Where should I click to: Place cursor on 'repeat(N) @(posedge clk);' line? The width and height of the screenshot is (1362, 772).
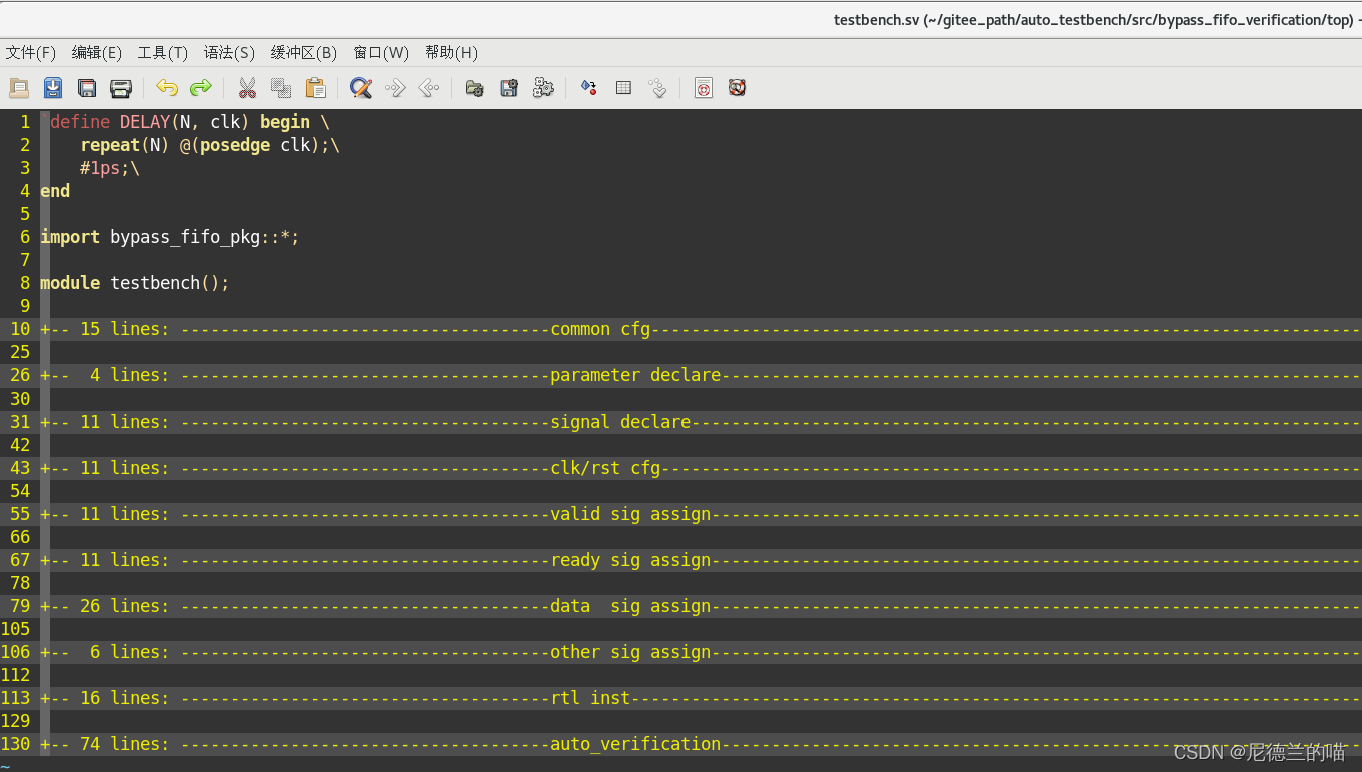[210, 145]
